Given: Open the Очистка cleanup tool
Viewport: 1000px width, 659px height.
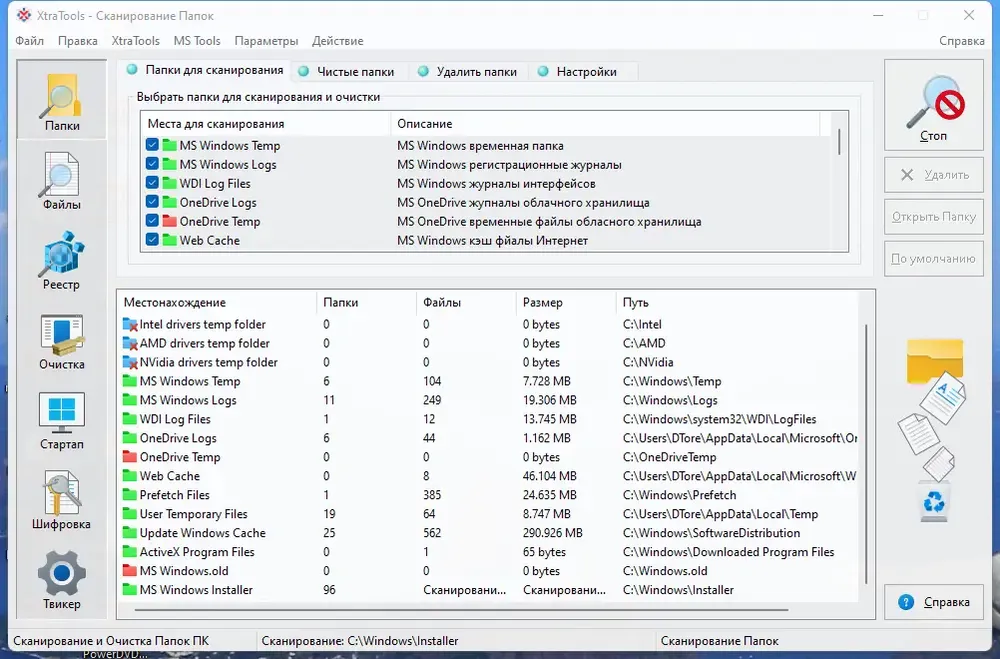Looking at the screenshot, I should coord(62,341).
